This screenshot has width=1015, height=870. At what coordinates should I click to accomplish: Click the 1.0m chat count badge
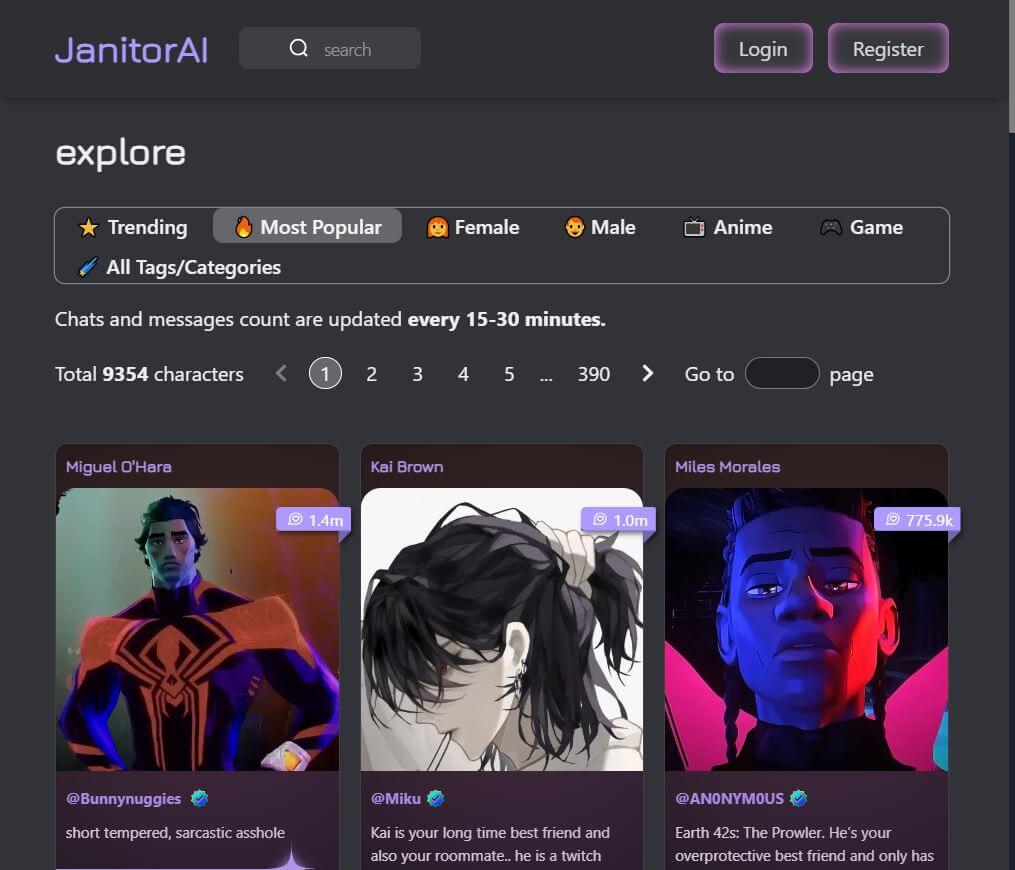[x=619, y=520]
